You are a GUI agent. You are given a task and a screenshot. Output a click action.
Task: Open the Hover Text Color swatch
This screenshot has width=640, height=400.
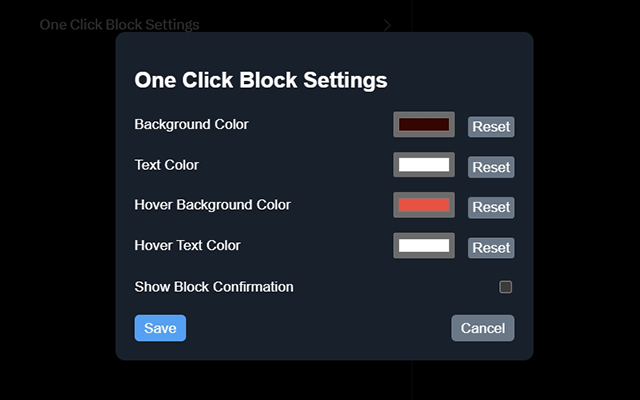(x=424, y=246)
